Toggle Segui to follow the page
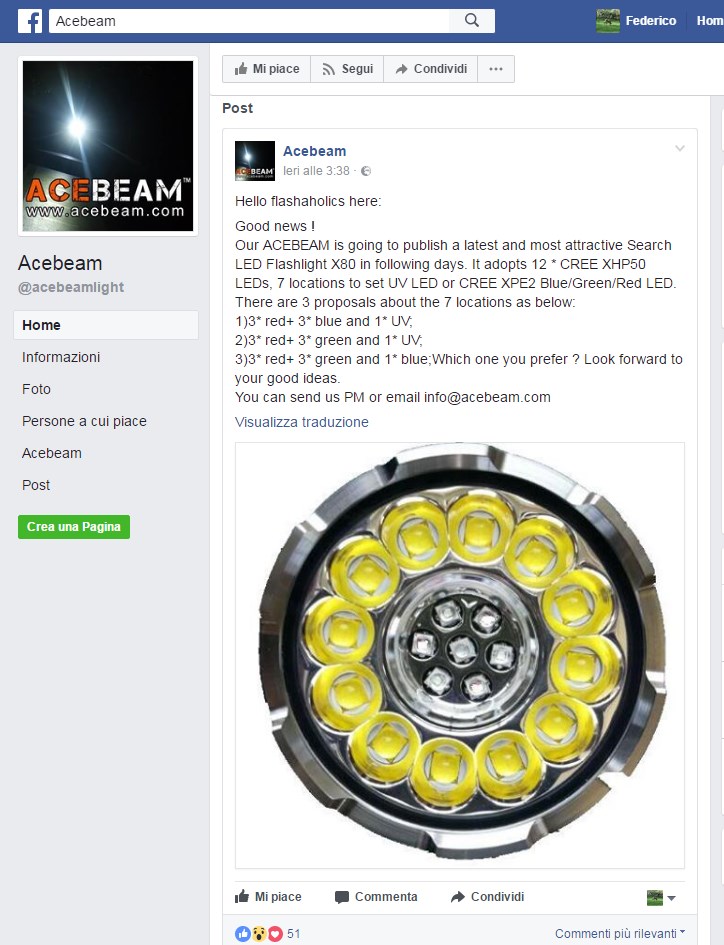The image size is (724, 945). click(347, 69)
